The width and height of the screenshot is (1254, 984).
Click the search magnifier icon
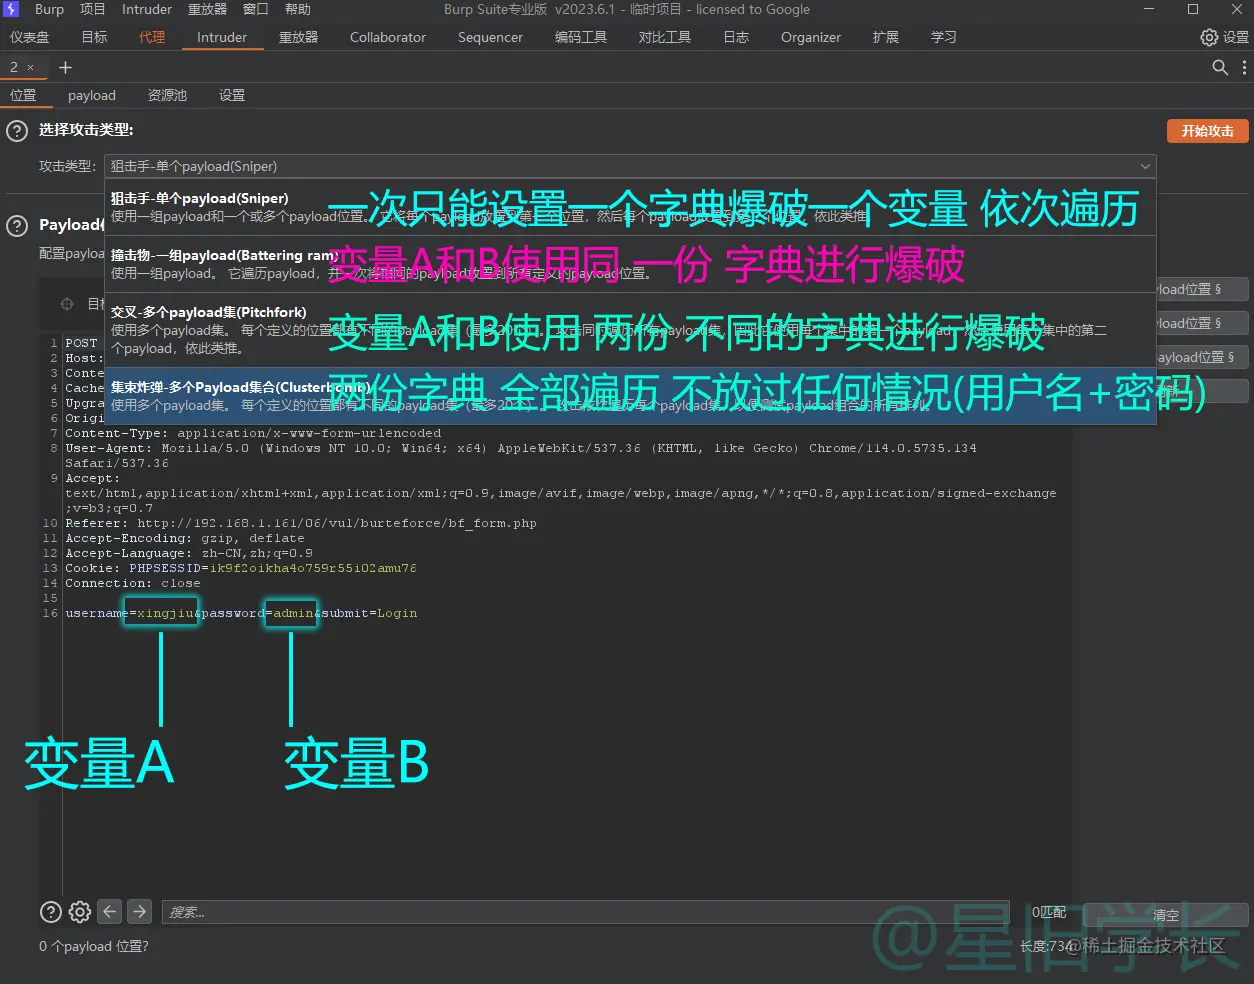[1220, 67]
